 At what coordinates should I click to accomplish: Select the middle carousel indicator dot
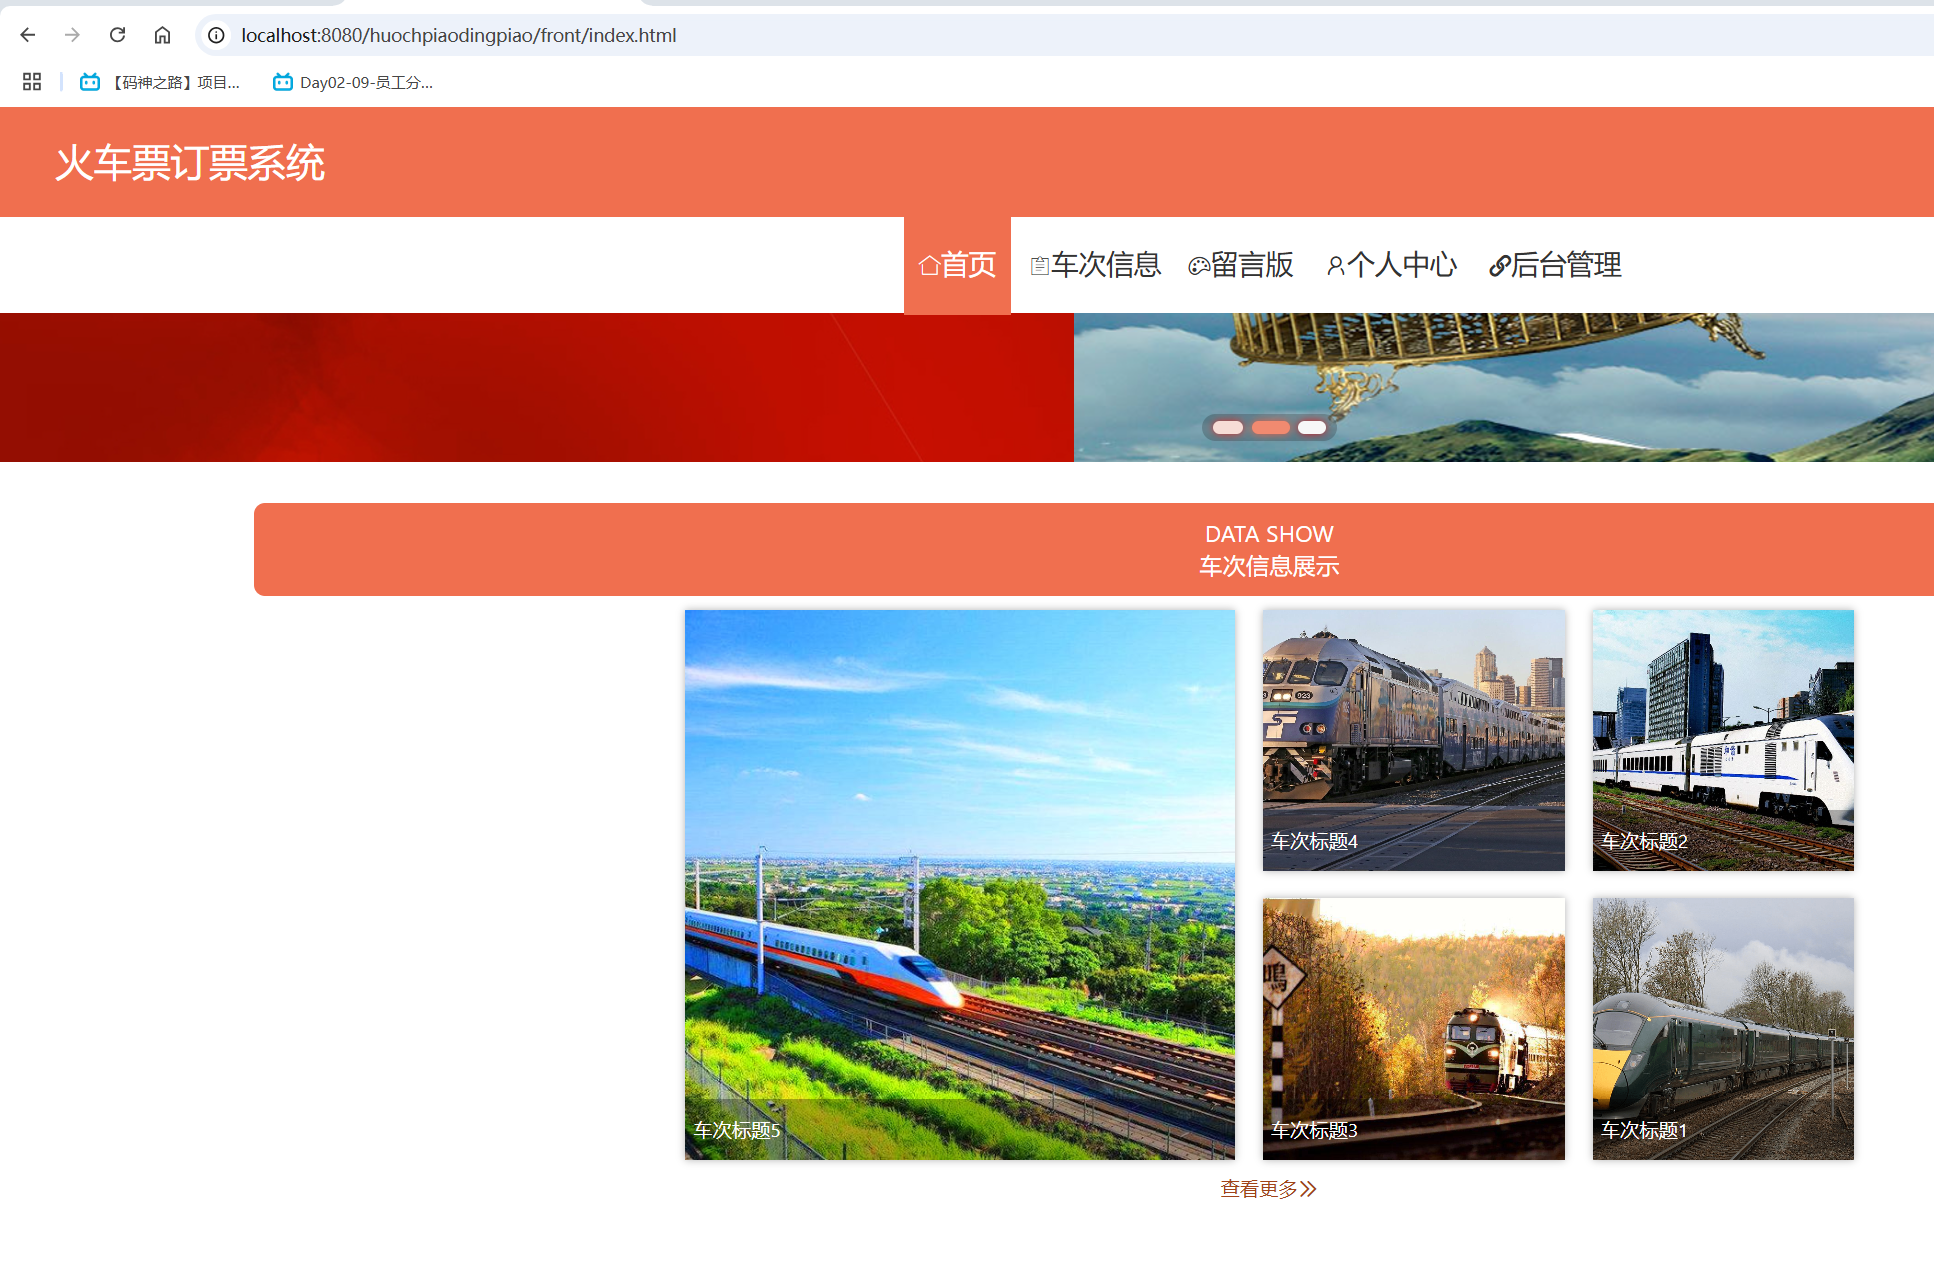point(1270,428)
